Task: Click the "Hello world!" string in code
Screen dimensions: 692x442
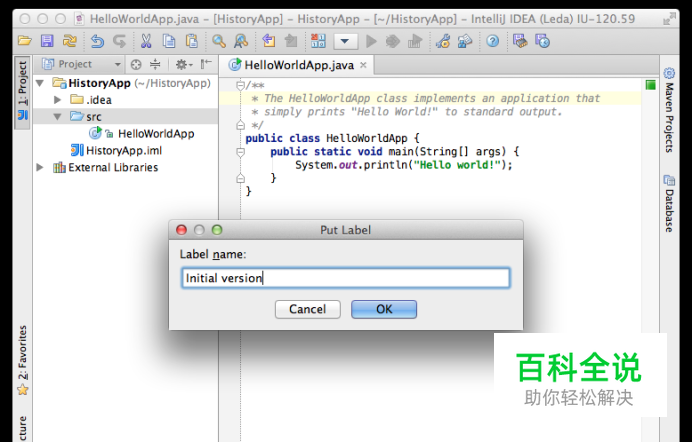Action: 456,165
